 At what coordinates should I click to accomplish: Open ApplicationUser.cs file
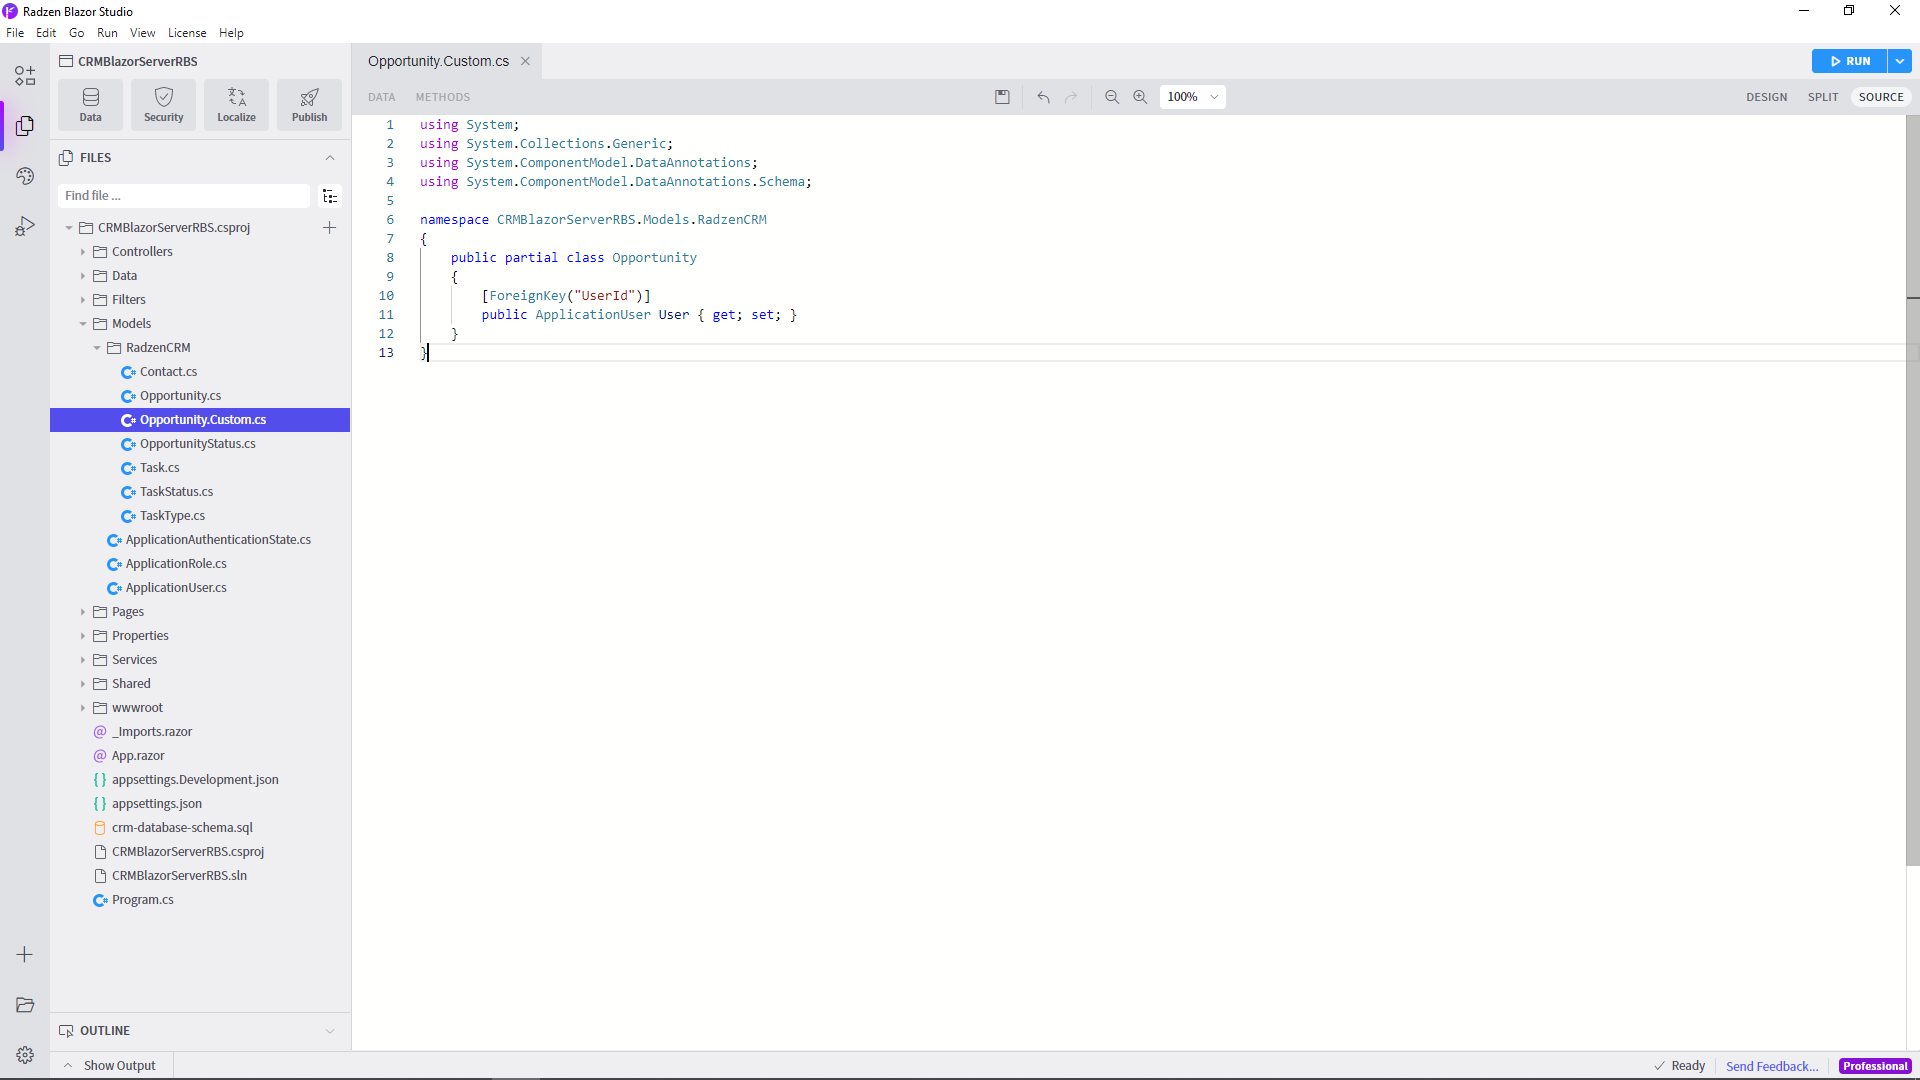click(176, 588)
